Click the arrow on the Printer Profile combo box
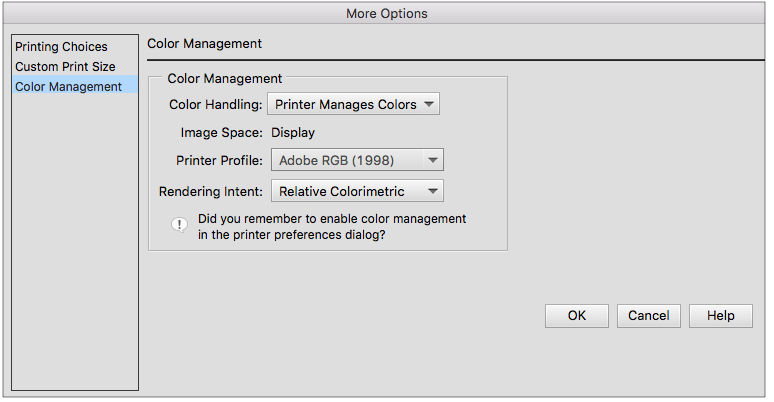Screen dimensions: 774x402 432,160
